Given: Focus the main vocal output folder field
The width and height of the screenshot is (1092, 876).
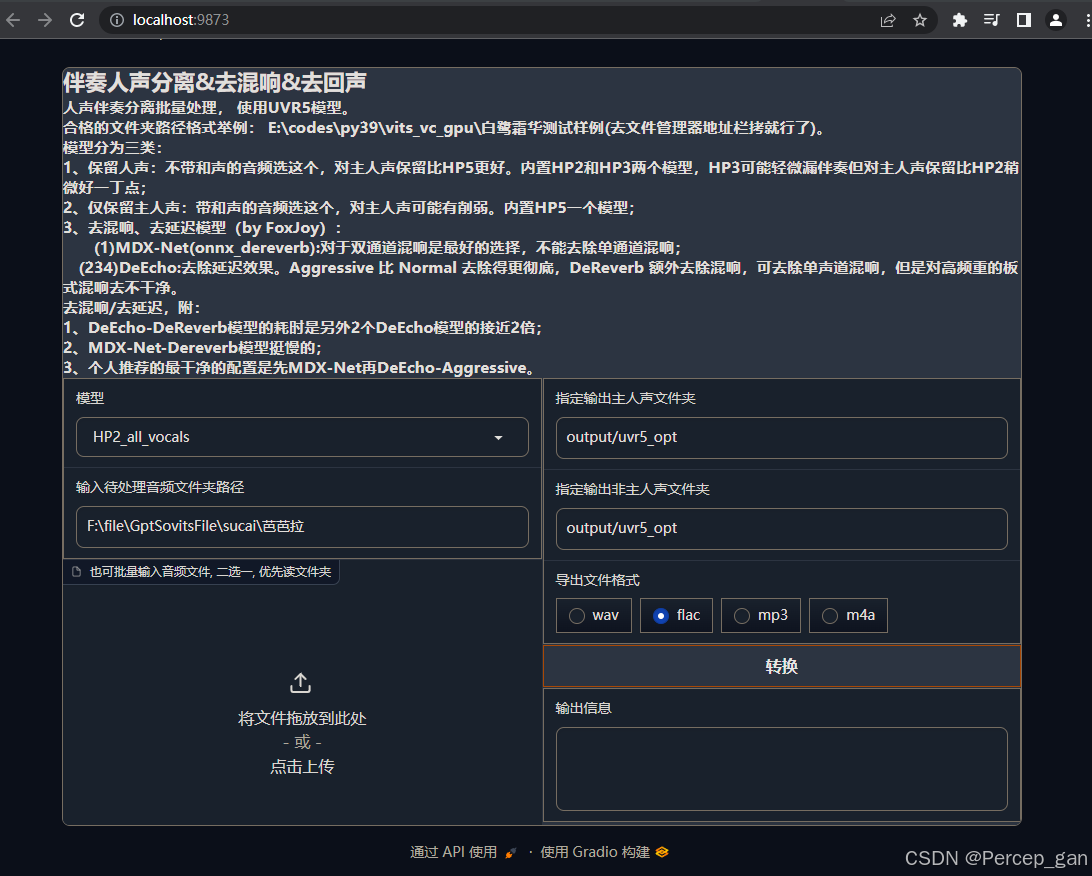Looking at the screenshot, I should [x=781, y=438].
